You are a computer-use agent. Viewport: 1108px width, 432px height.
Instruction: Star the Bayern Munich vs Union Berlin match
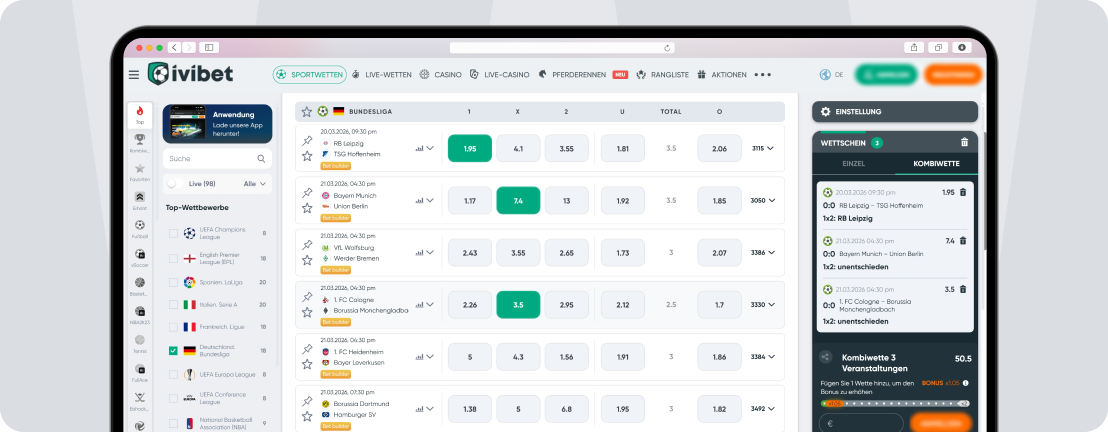(x=307, y=208)
